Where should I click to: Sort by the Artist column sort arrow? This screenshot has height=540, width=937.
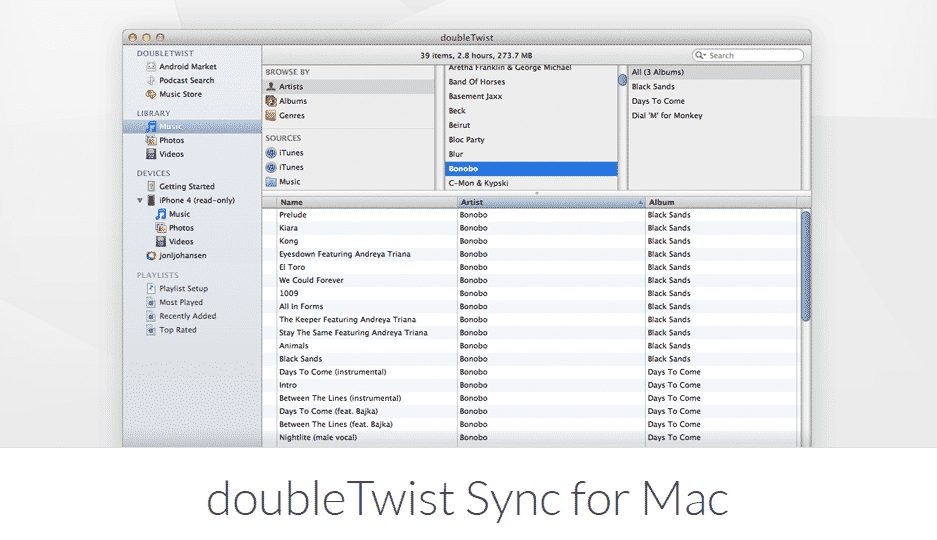tap(640, 202)
